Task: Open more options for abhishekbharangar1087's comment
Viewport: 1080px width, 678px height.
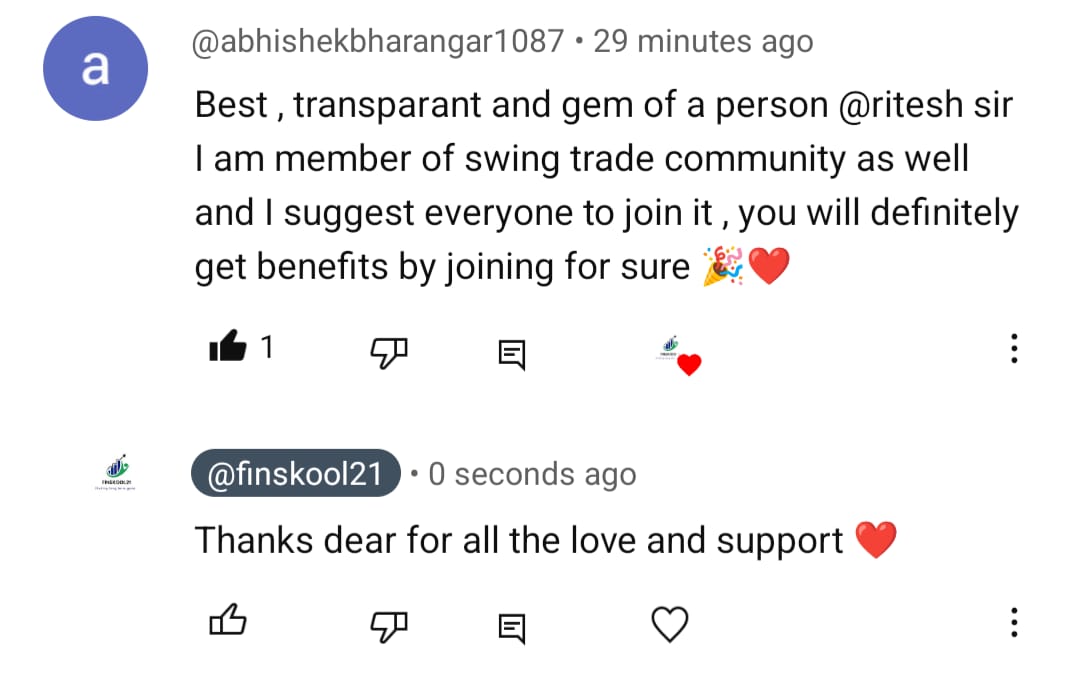Action: click(1014, 348)
